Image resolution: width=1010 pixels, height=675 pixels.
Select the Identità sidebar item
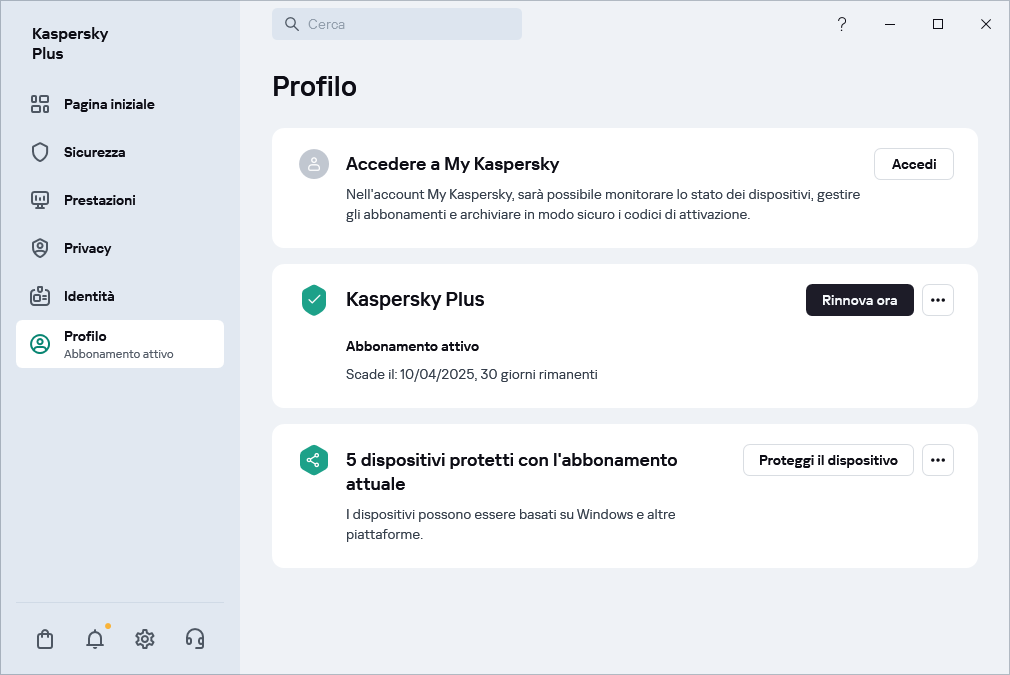pyautogui.click(x=89, y=296)
